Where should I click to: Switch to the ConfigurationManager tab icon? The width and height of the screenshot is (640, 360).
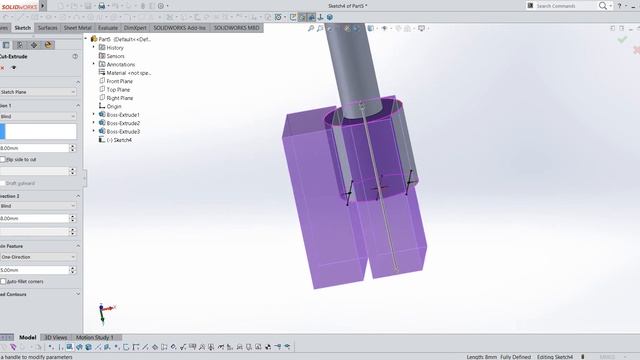(x=20, y=45)
